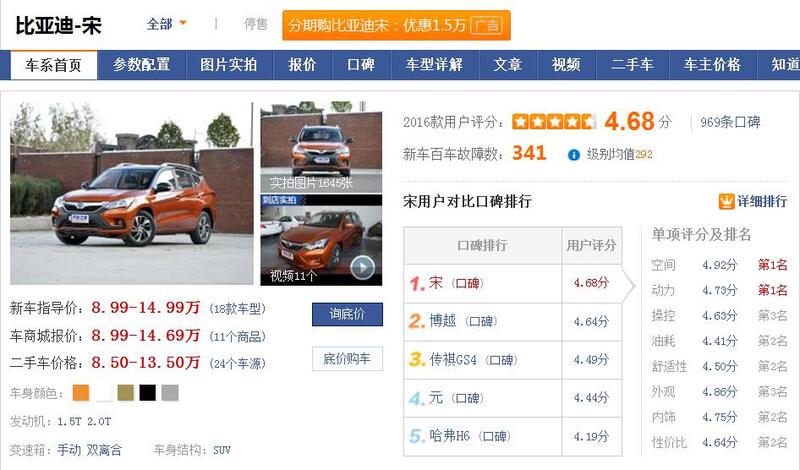Screen dimensions: 800x470
Task: Click 宋 in the ranking list
Action: [x=436, y=283]
